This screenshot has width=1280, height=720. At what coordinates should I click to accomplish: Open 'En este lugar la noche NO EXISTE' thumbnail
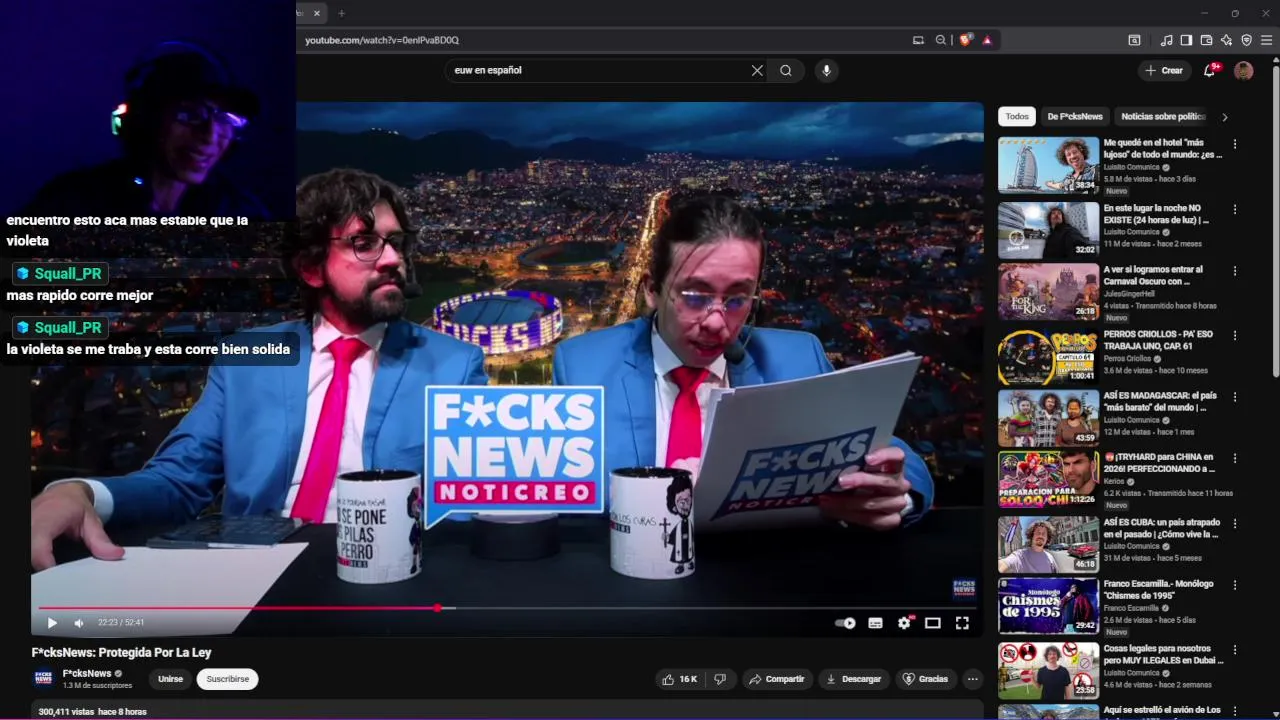[1048, 230]
